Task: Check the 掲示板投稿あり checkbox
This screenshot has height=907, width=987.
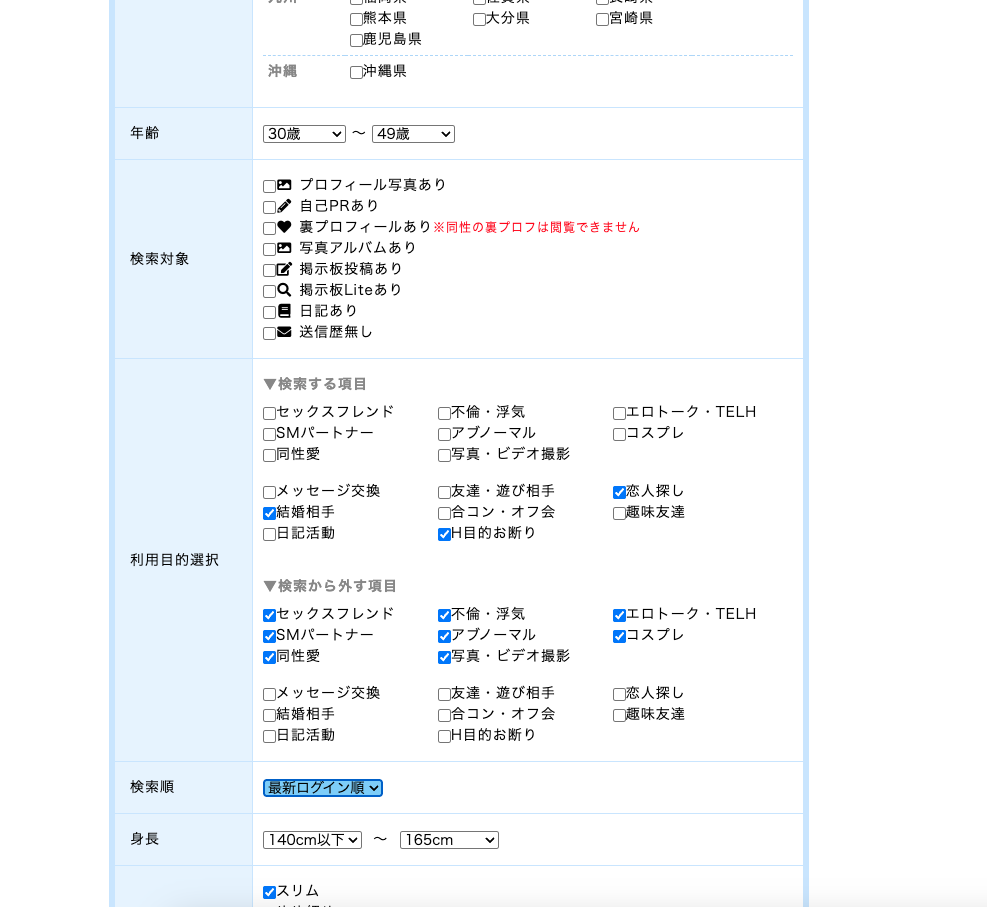Action: pyautogui.click(x=269, y=270)
